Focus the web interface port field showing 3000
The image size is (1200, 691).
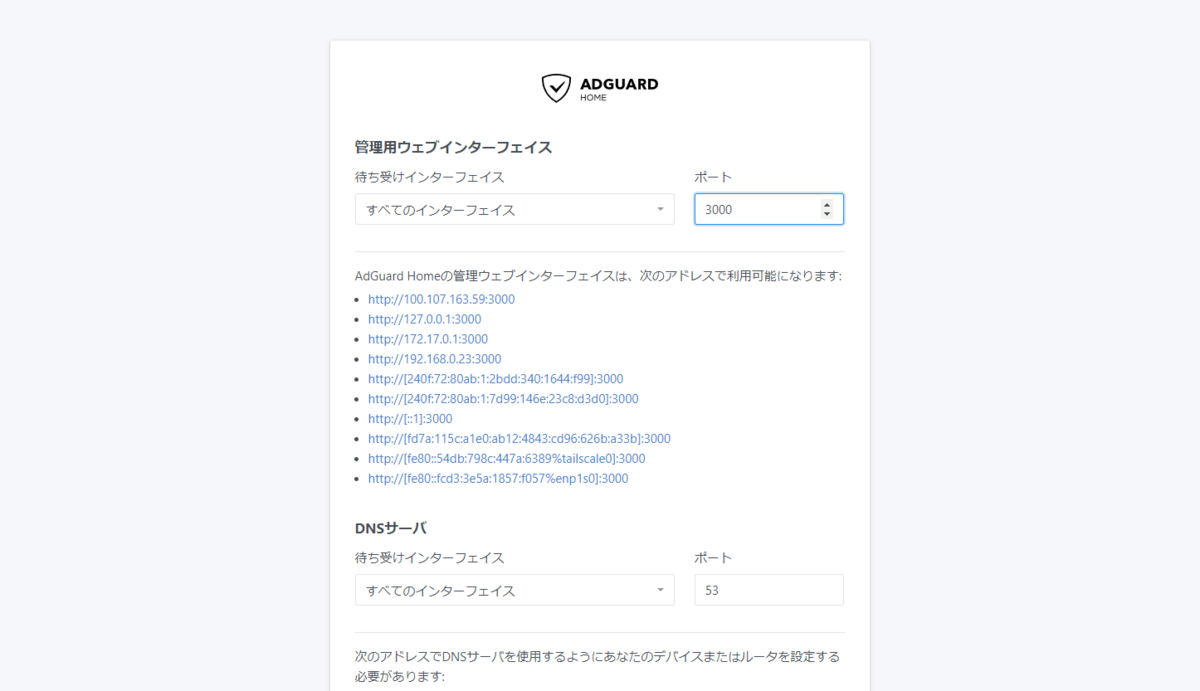pyautogui.click(x=769, y=209)
